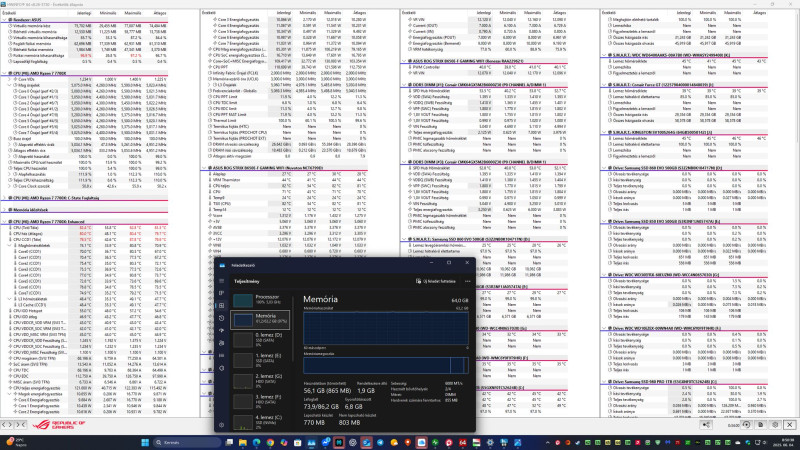This screenshot has height=450, width=800.
Task: Click Új feladat futtatása button
Action: [436, 281]
